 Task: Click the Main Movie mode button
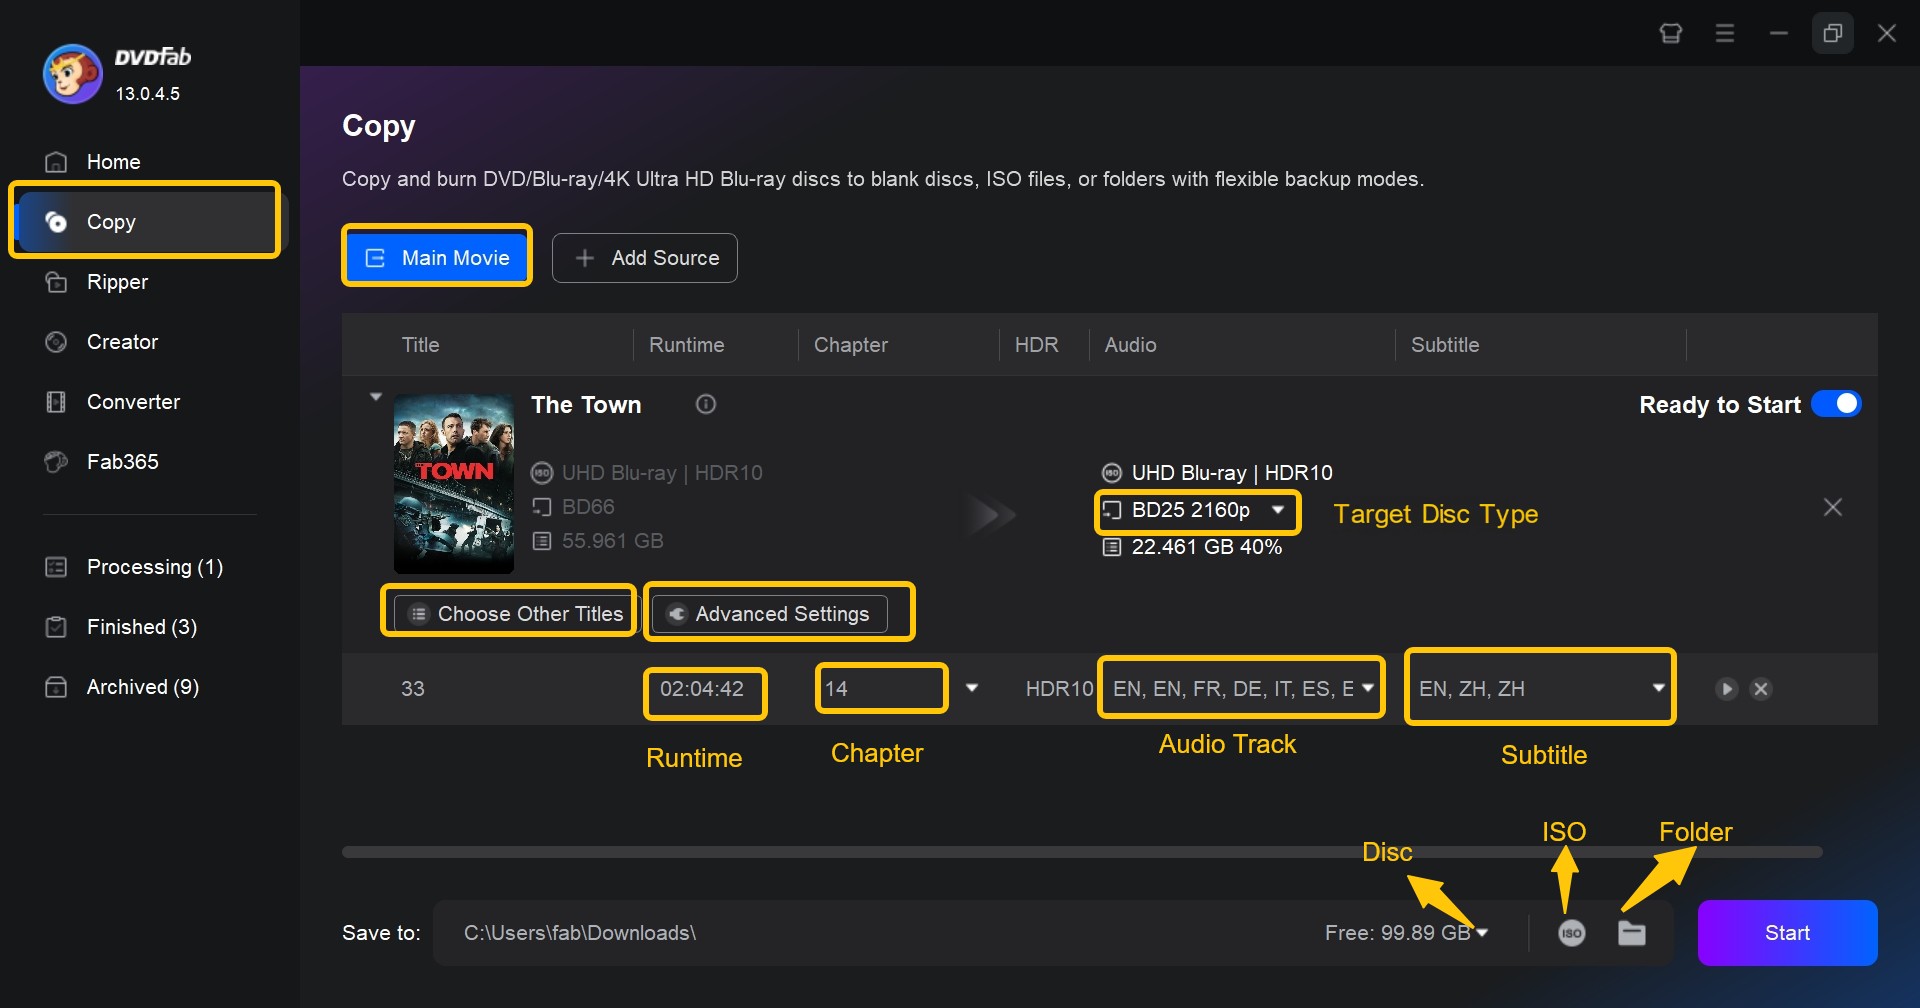tap(437, 257)
